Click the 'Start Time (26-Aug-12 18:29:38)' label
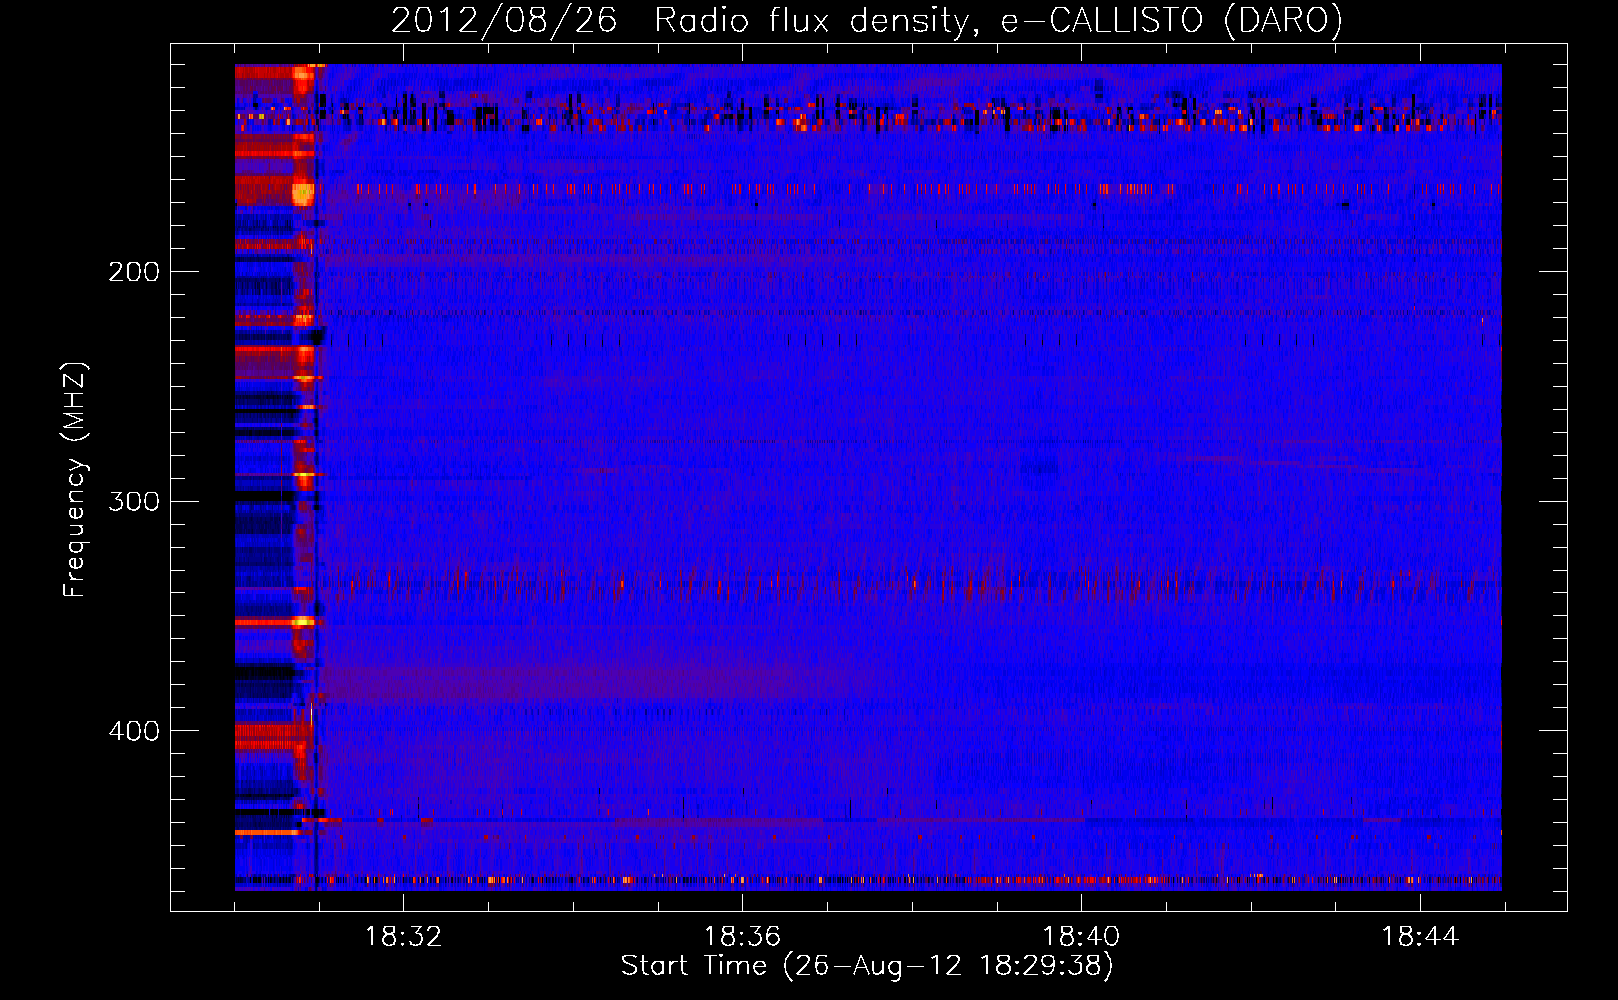 (x=867, y=966)
